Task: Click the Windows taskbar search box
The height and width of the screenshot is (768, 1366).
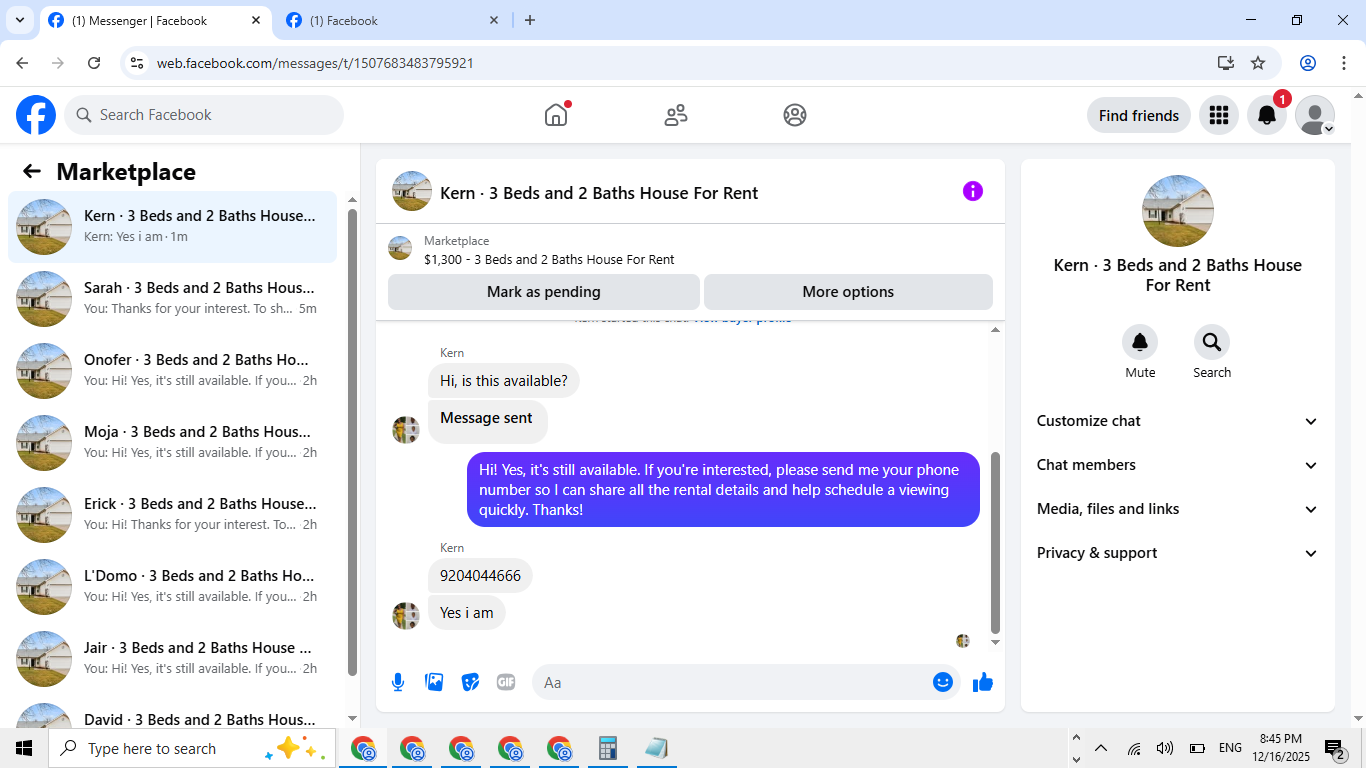Action: [x=190, y=748]
